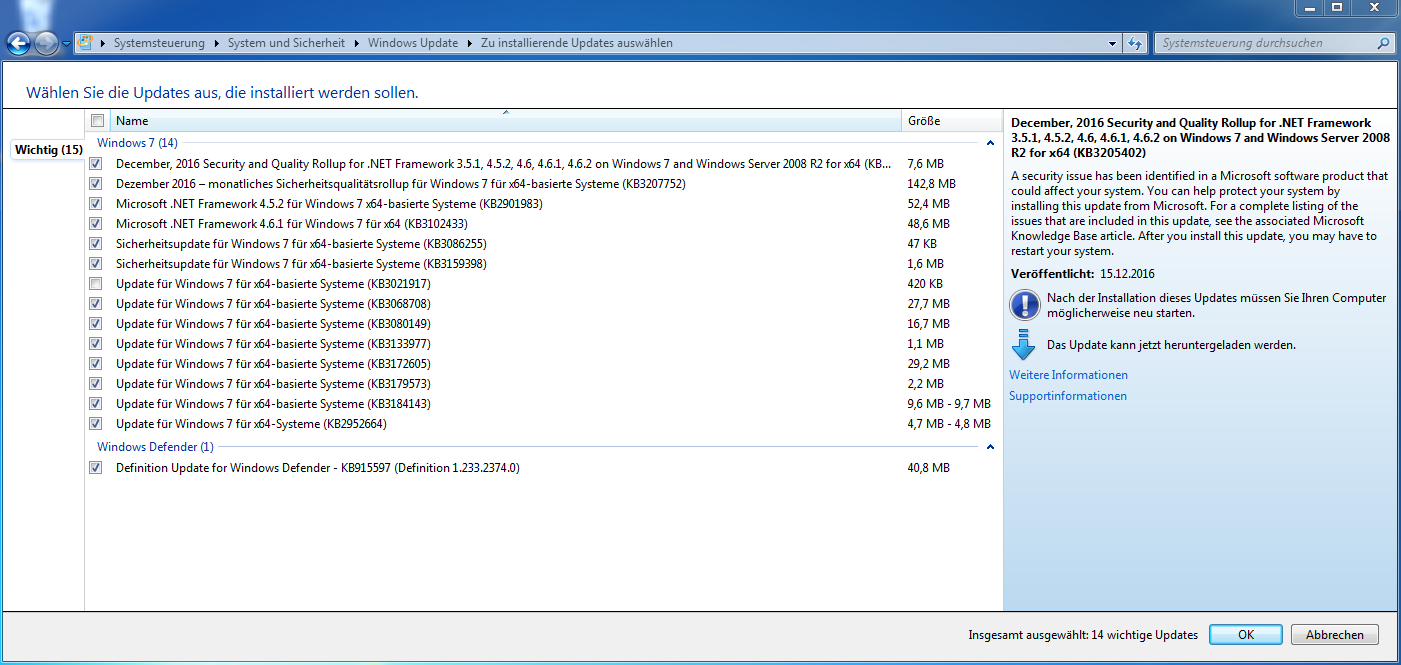Click the Abbrechen button
1401x665 pixels.
pos(1334,635)
